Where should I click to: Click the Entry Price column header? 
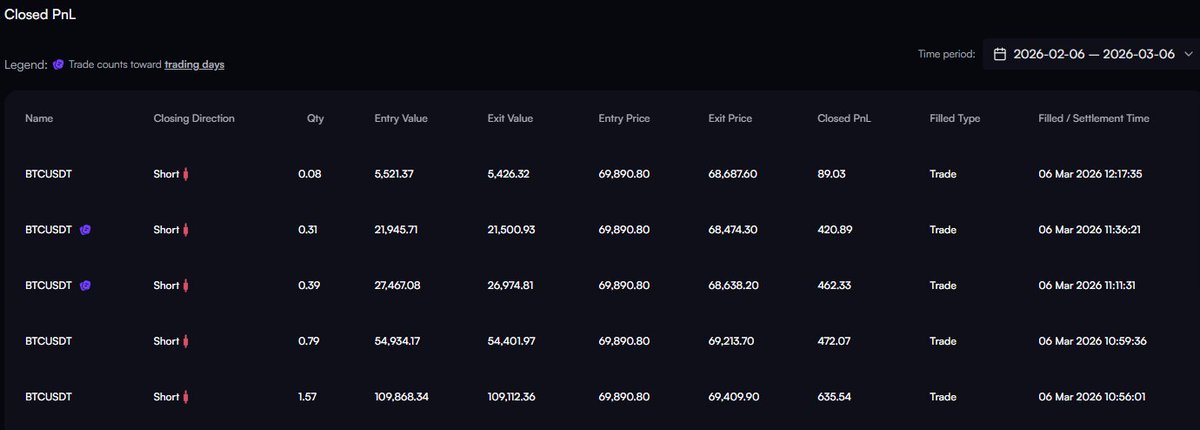click(624, 118)
